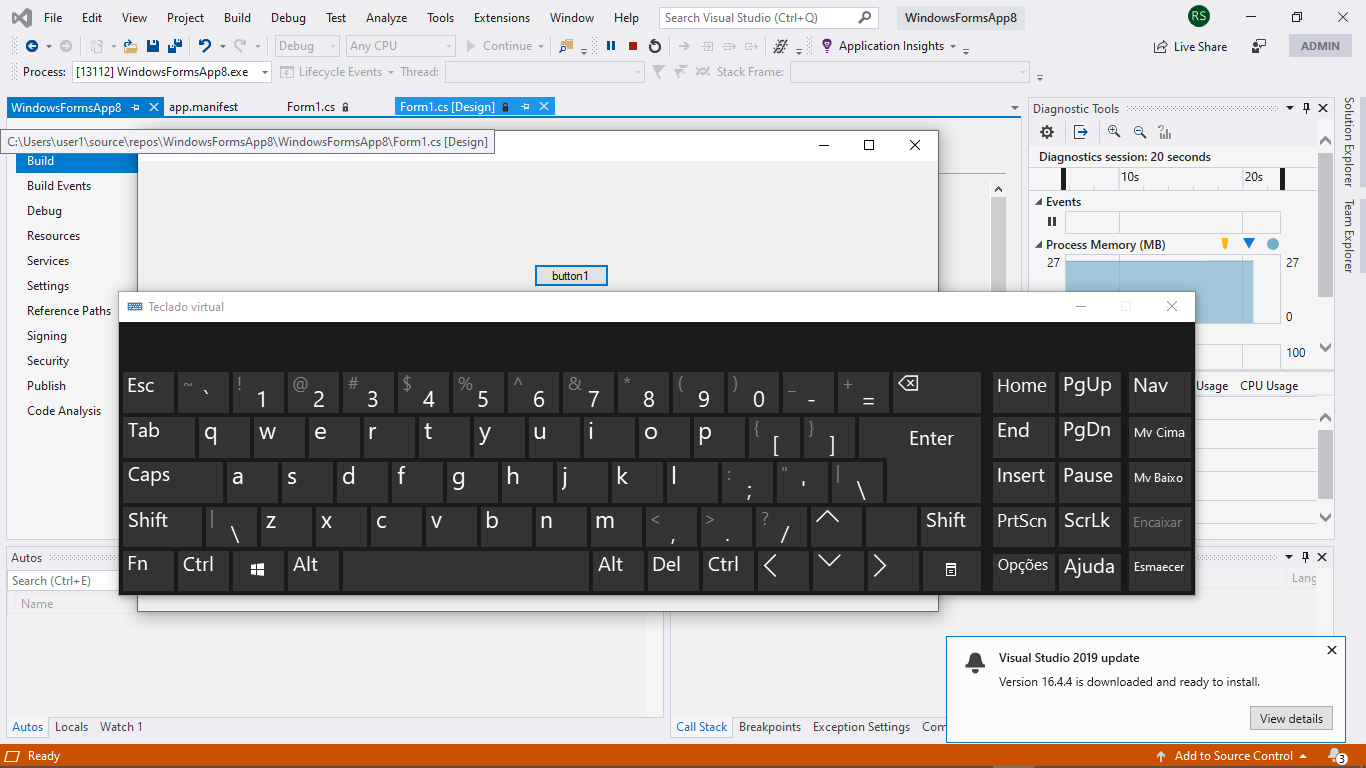
Task: Pin the Diagnostic Tools panel
Action: click(x=1305, y=108)
